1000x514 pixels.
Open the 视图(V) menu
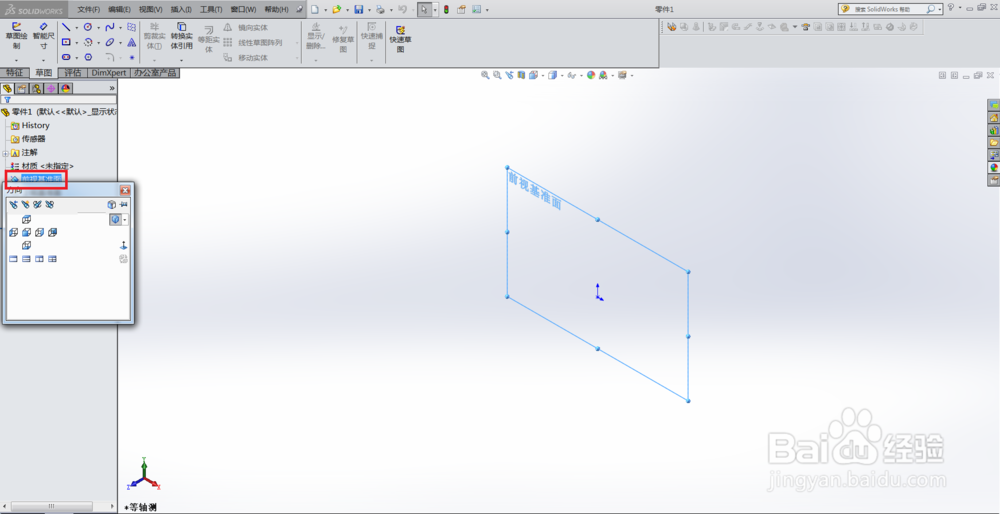[151, 10]
